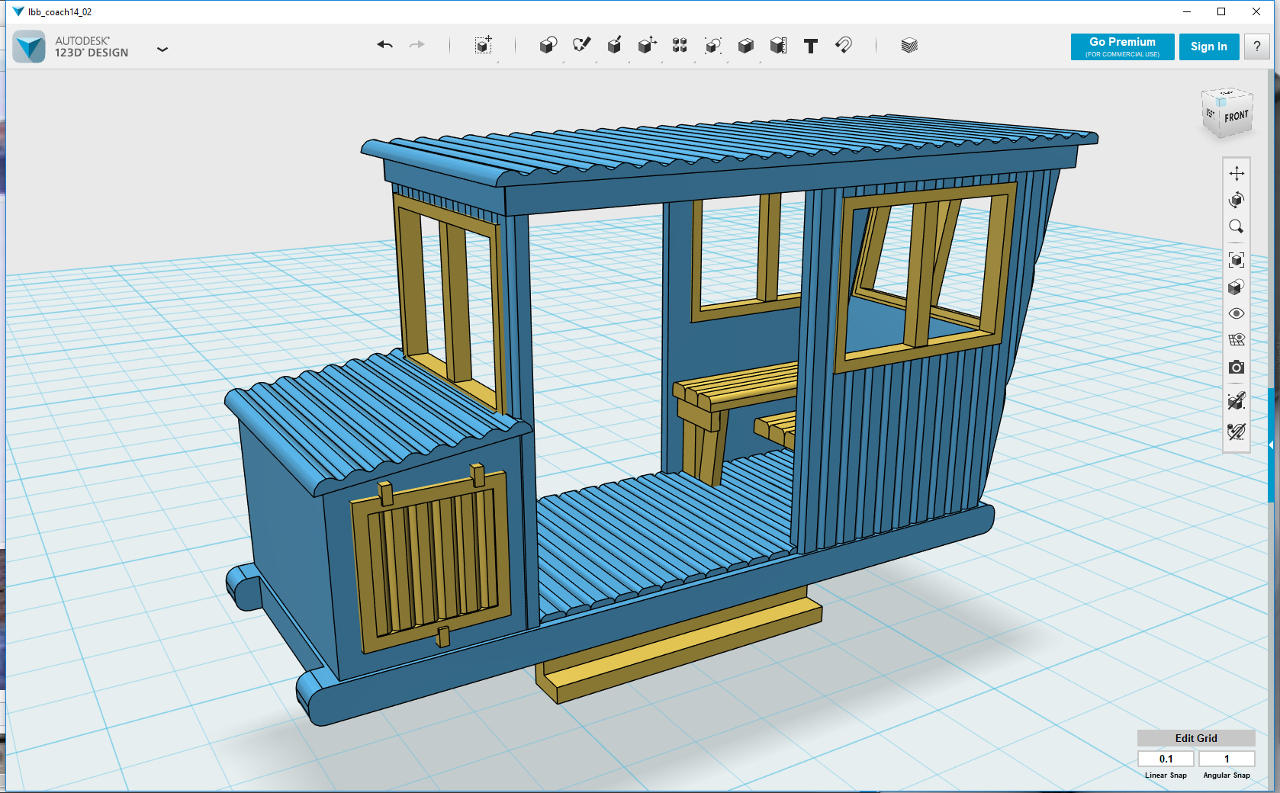Screen dimensions: 1280x793
Task: Select the Measure tool
Action: tap(778, 45)
